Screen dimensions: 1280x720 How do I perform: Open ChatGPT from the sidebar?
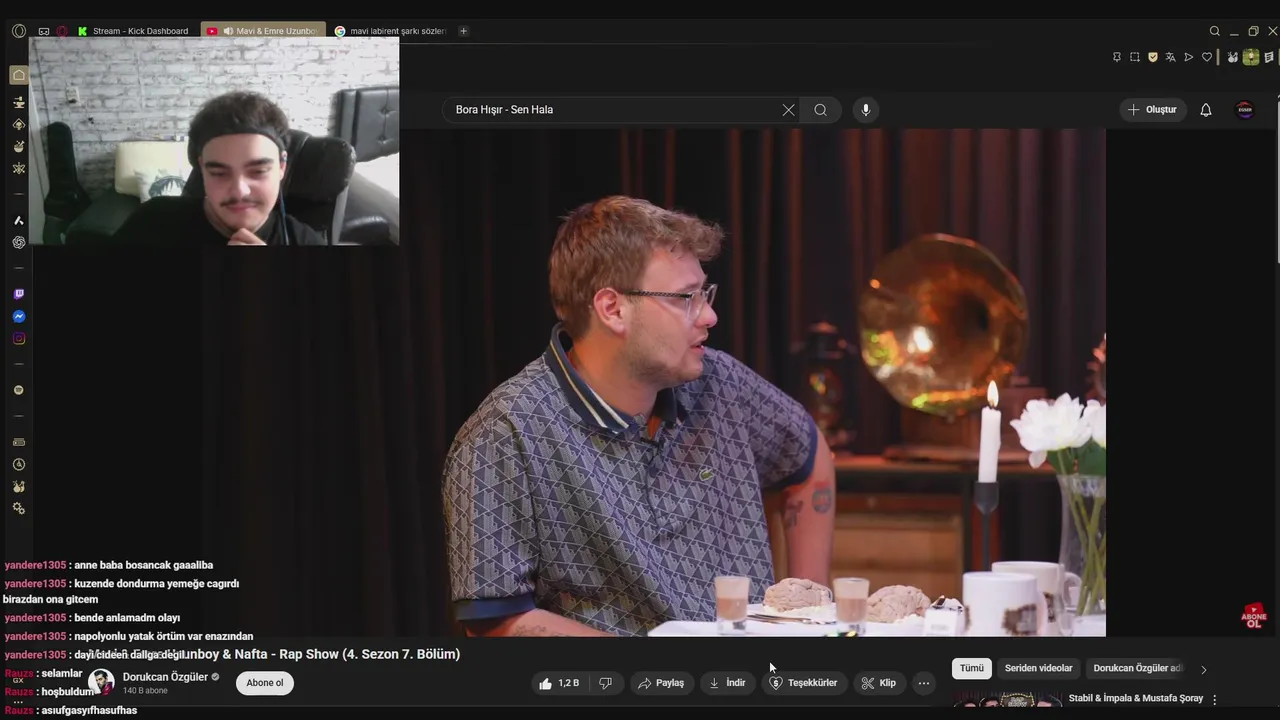(x=19, y=242)
